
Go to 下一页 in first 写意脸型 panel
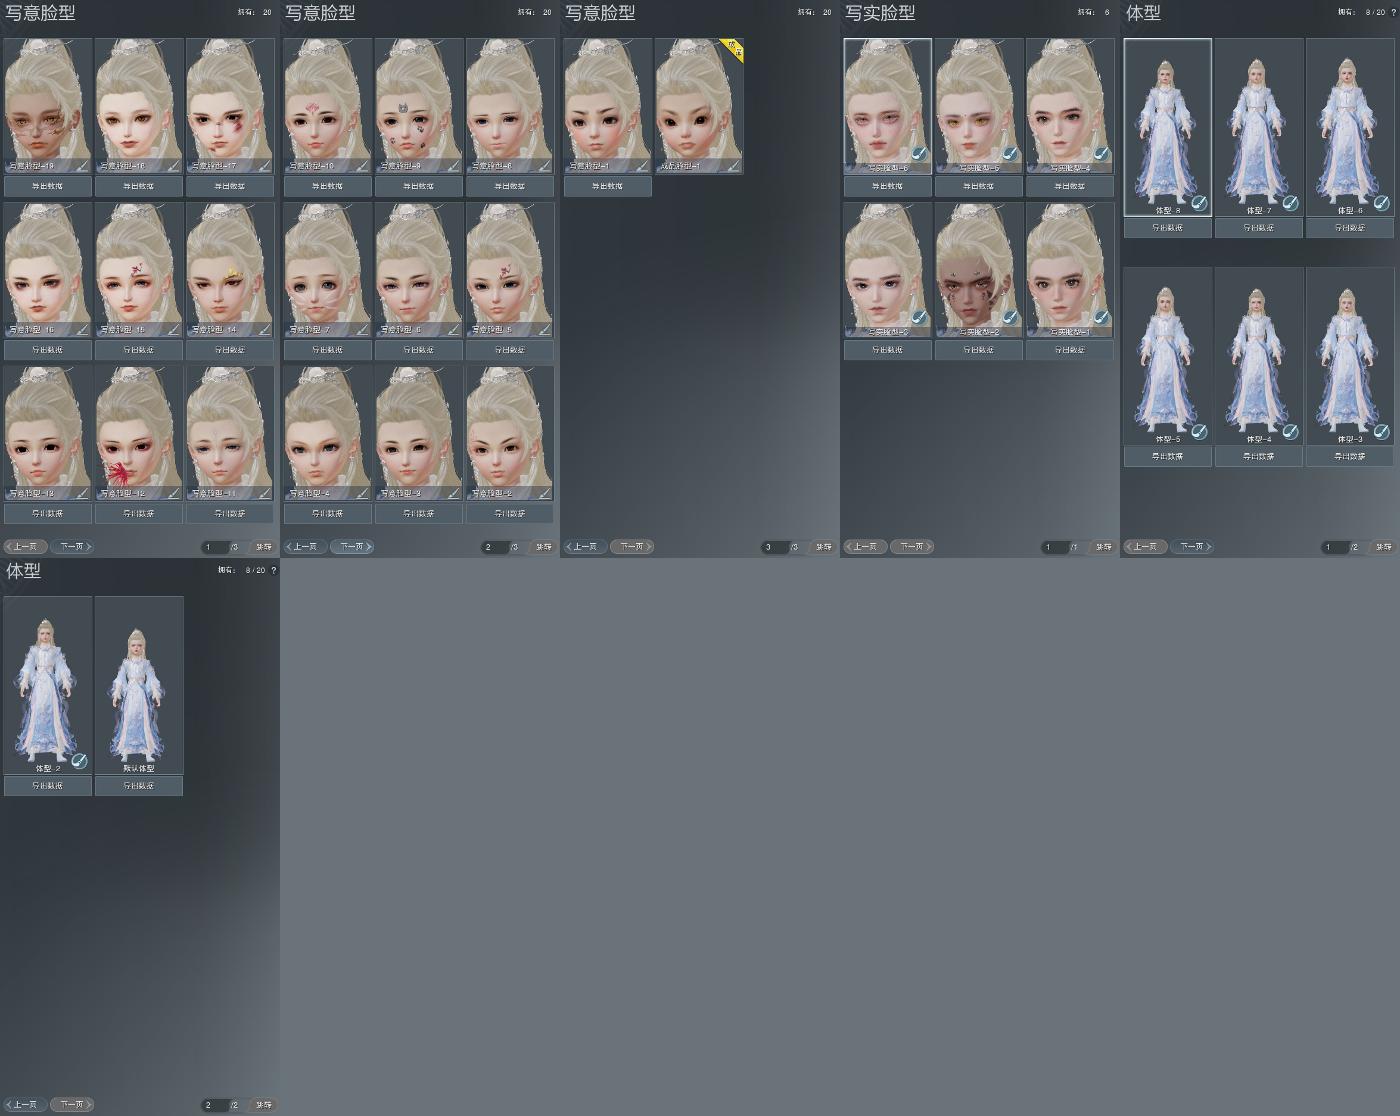tap(72, 547)
